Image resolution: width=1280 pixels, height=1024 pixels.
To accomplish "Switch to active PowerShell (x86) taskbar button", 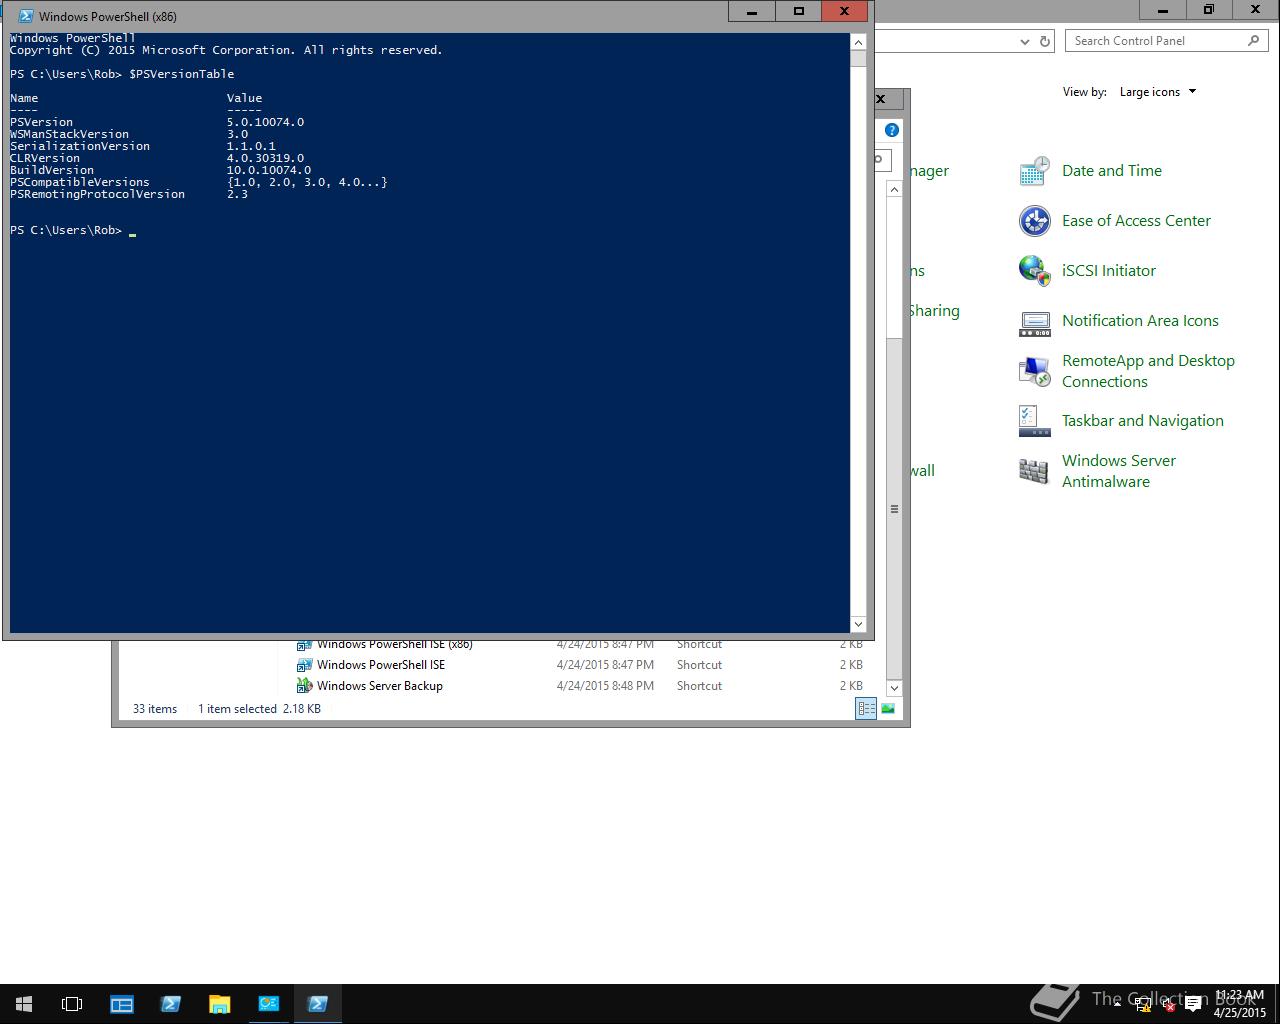I will click(x=318, y=1004).
